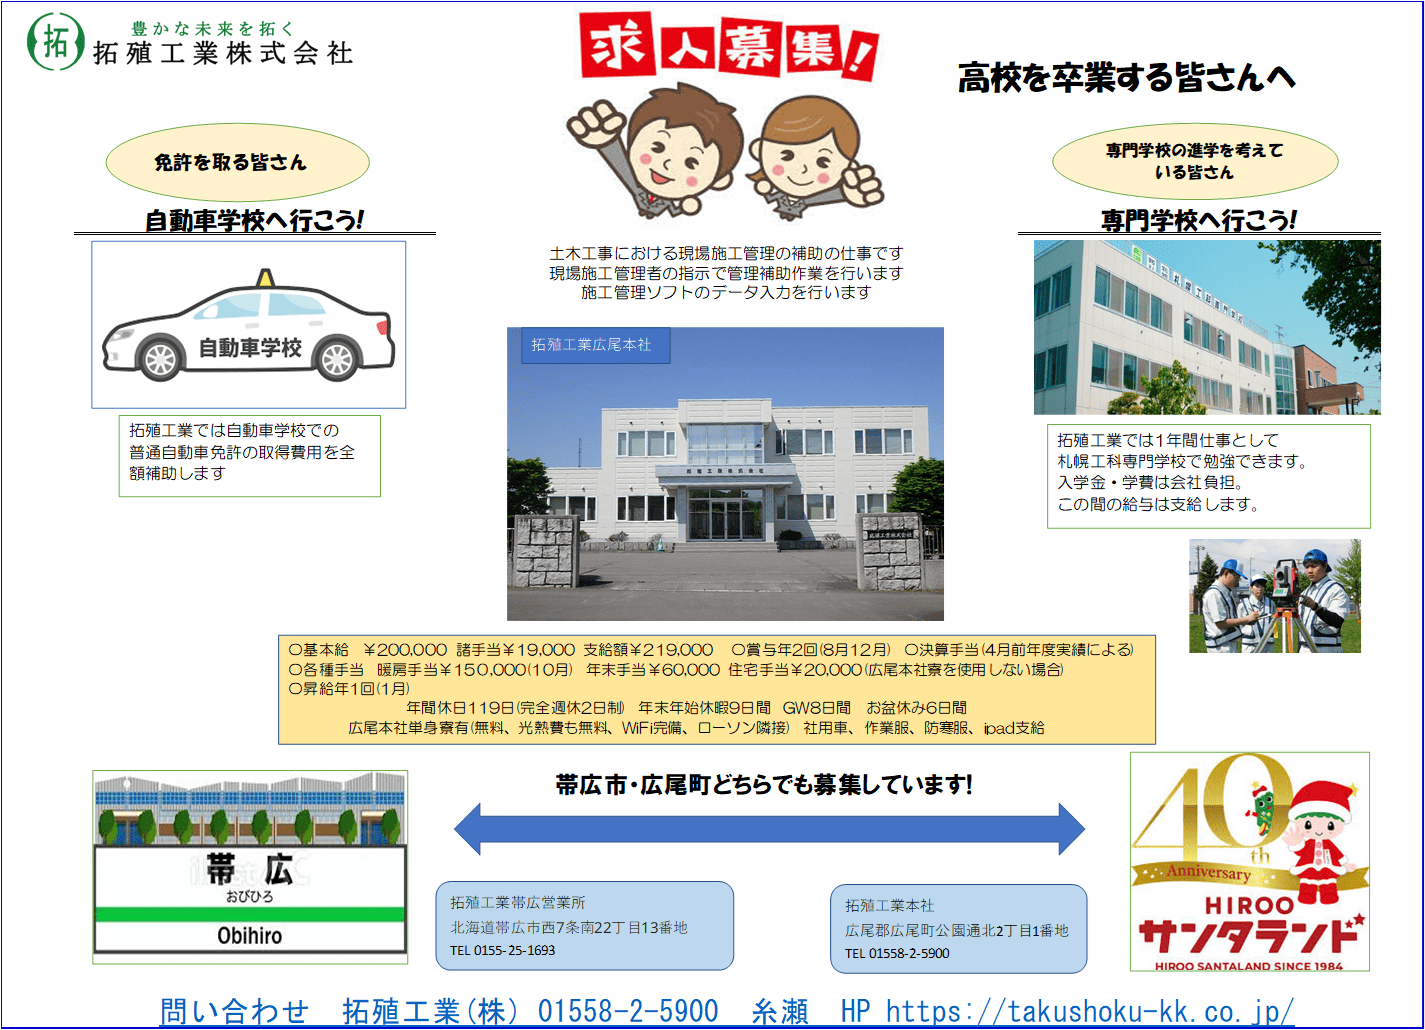Open the Hiroo Santaland 40th anniversary logo
Viewport: 1425px width, 1030px height.
click(x=1249, y=862)
